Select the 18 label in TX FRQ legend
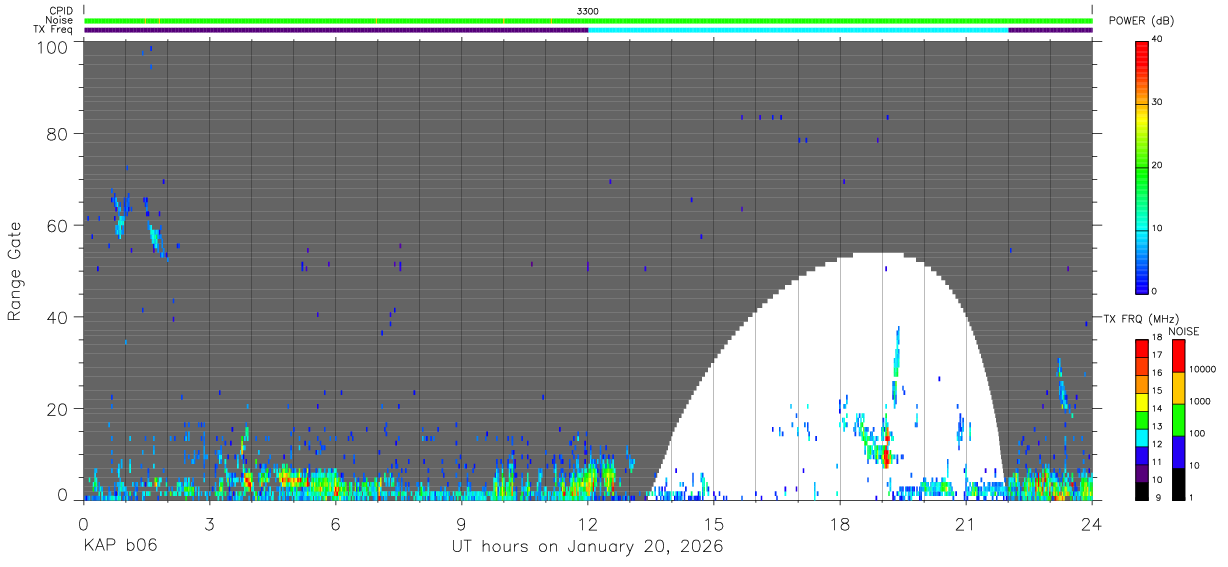Screen dimensions: 1228x567 point(1156,337)
